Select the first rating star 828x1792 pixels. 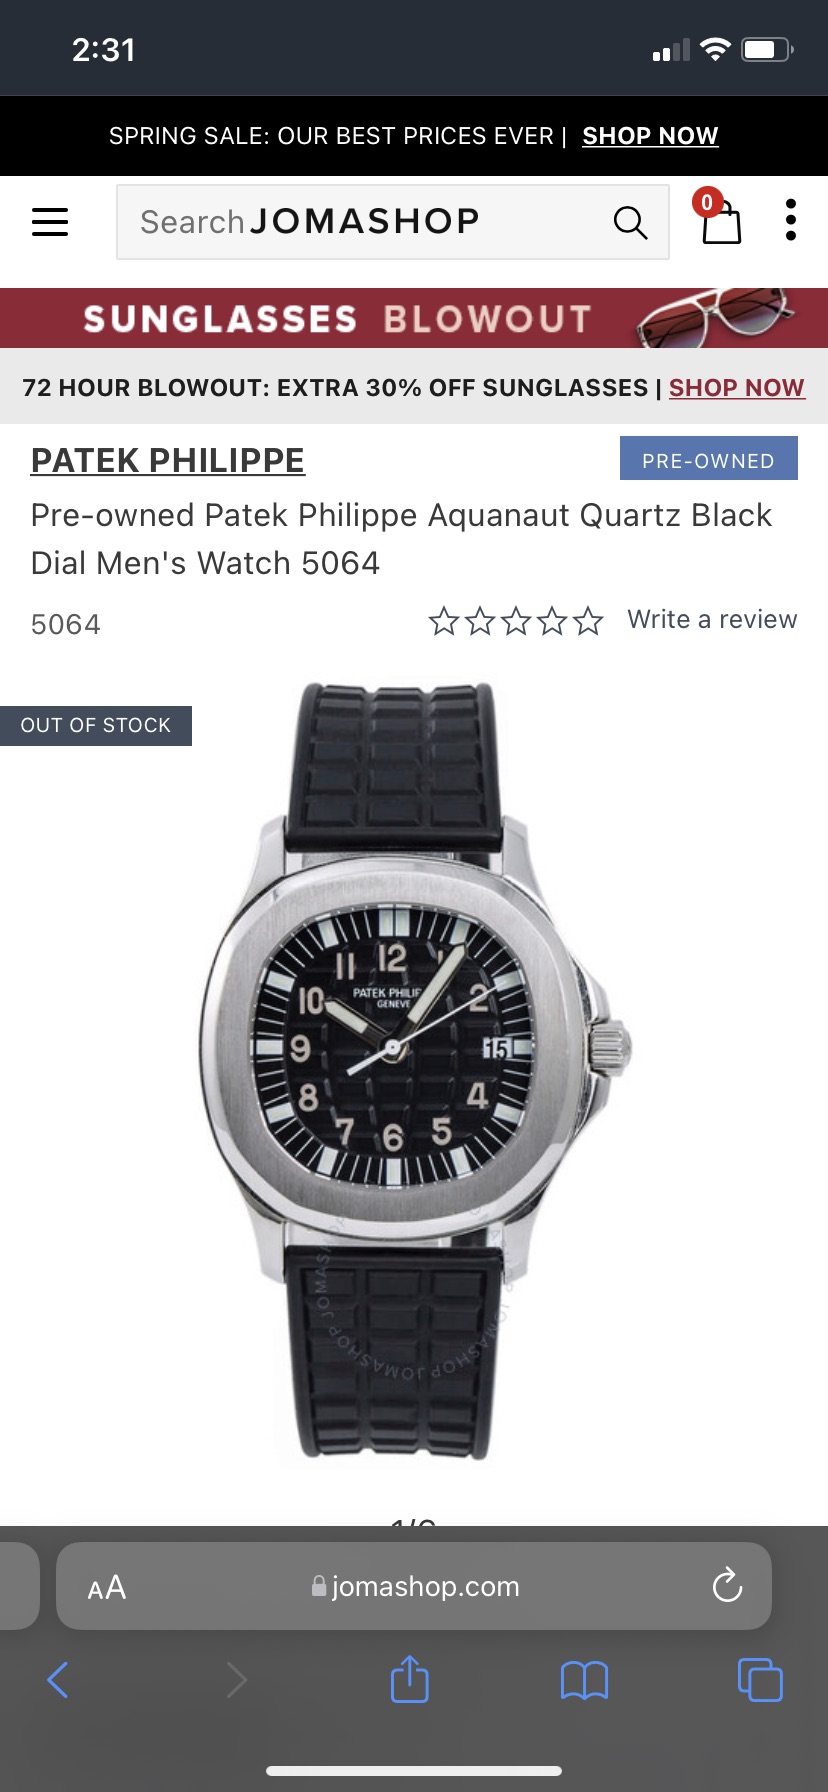pyautogui.click(x=444, y=622)
